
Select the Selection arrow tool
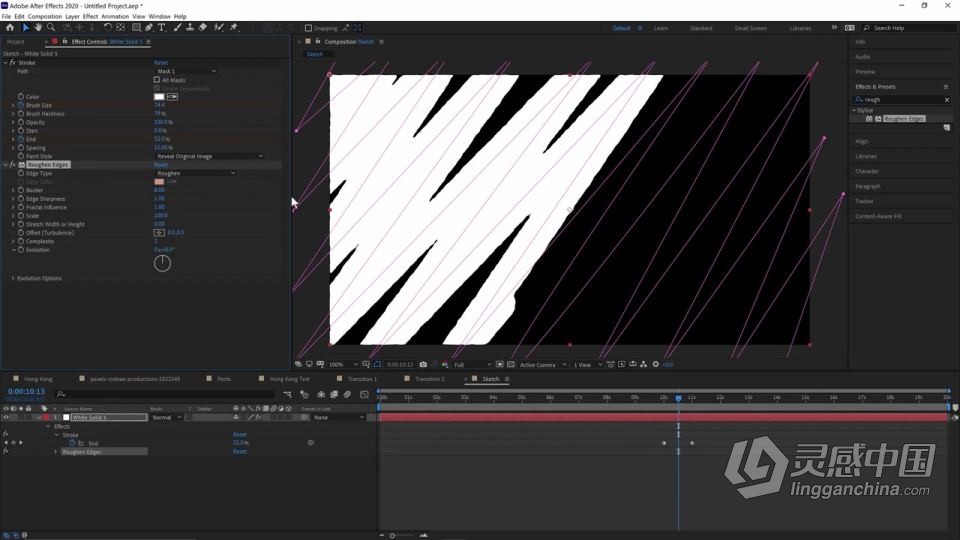point(26,28)
